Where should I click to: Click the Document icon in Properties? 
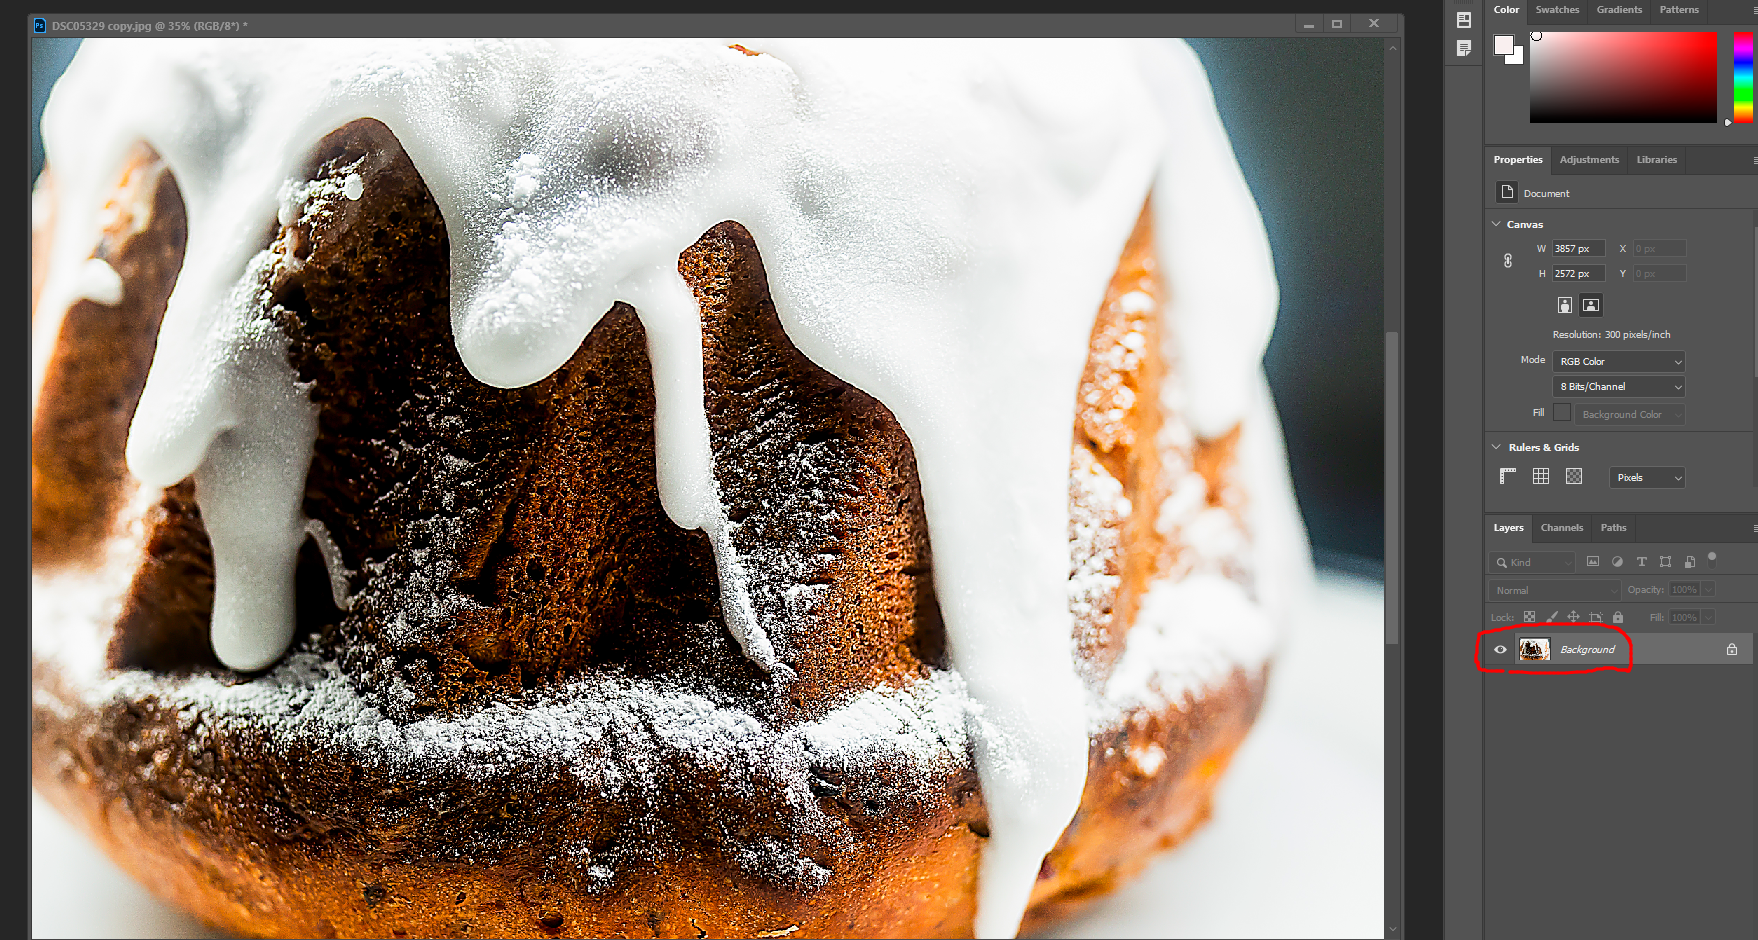click(x=1506, y=192)
